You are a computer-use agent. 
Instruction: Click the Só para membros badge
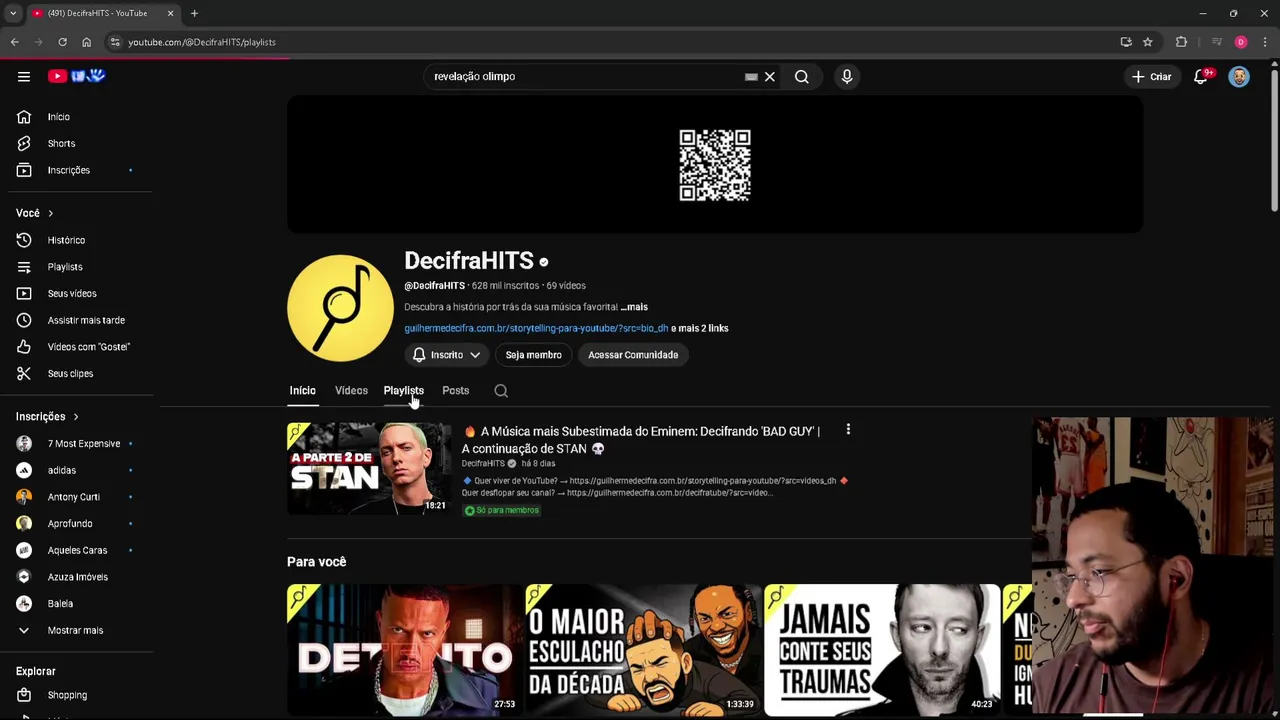(x=502, y=510)
